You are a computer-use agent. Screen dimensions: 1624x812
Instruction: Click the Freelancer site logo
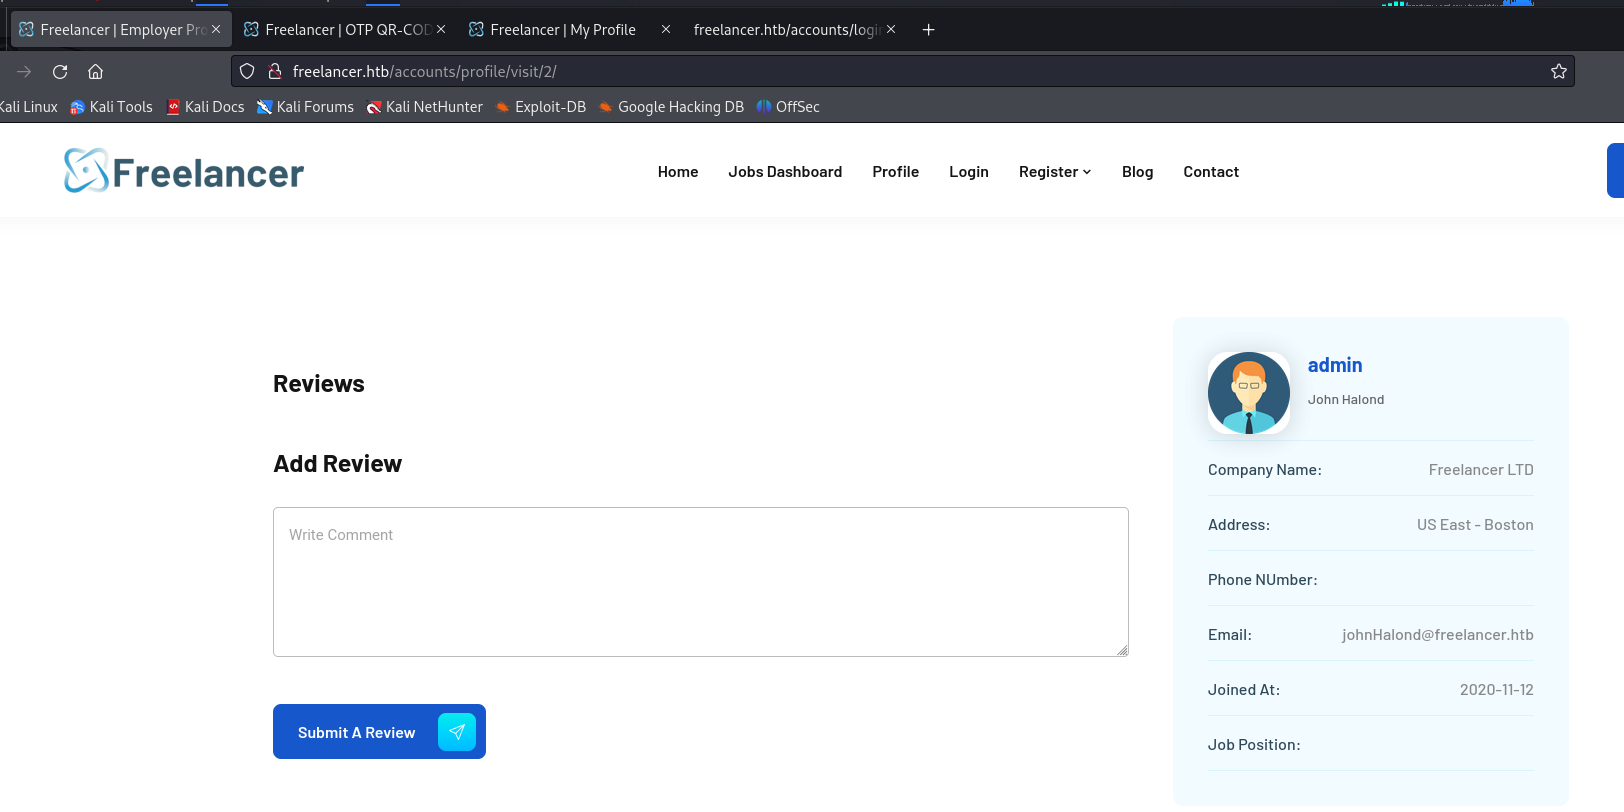184,172
